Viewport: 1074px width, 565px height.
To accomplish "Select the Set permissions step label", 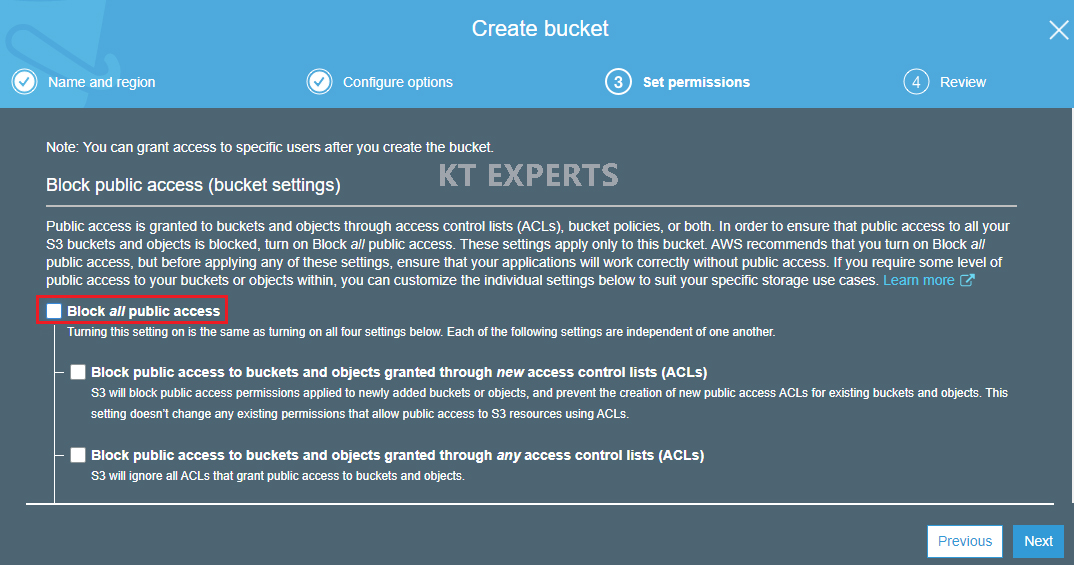I will (696, 82).
